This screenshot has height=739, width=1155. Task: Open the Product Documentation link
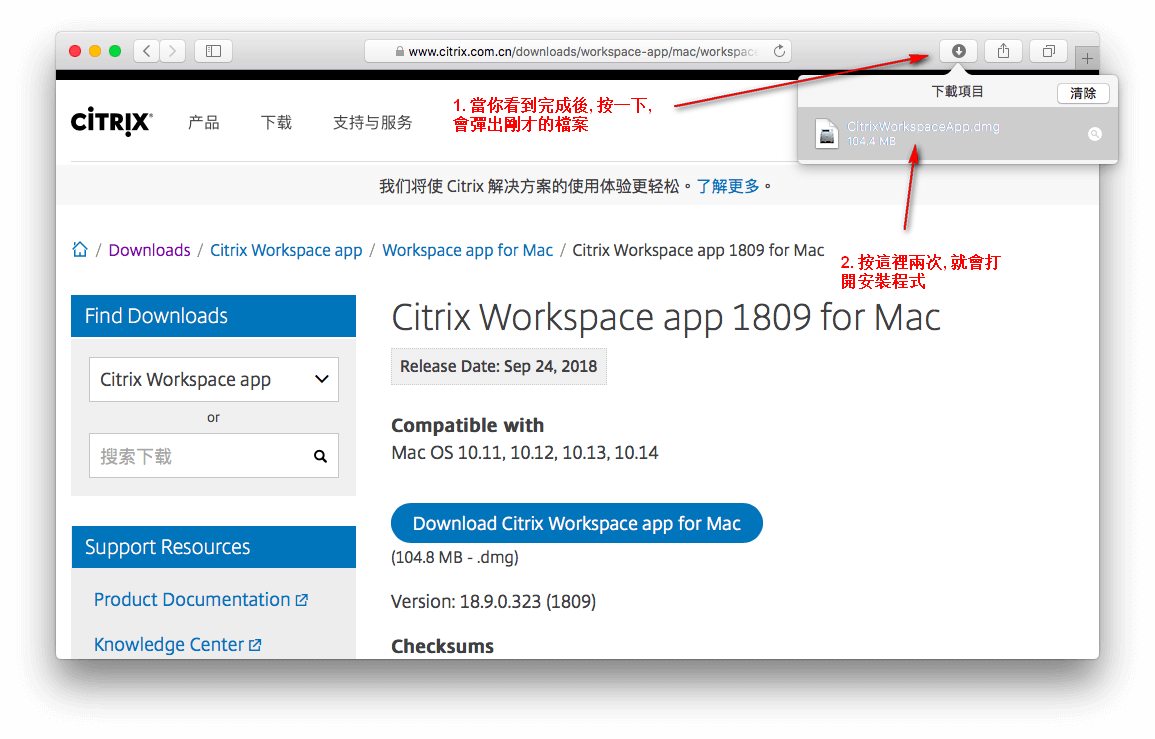192,600
